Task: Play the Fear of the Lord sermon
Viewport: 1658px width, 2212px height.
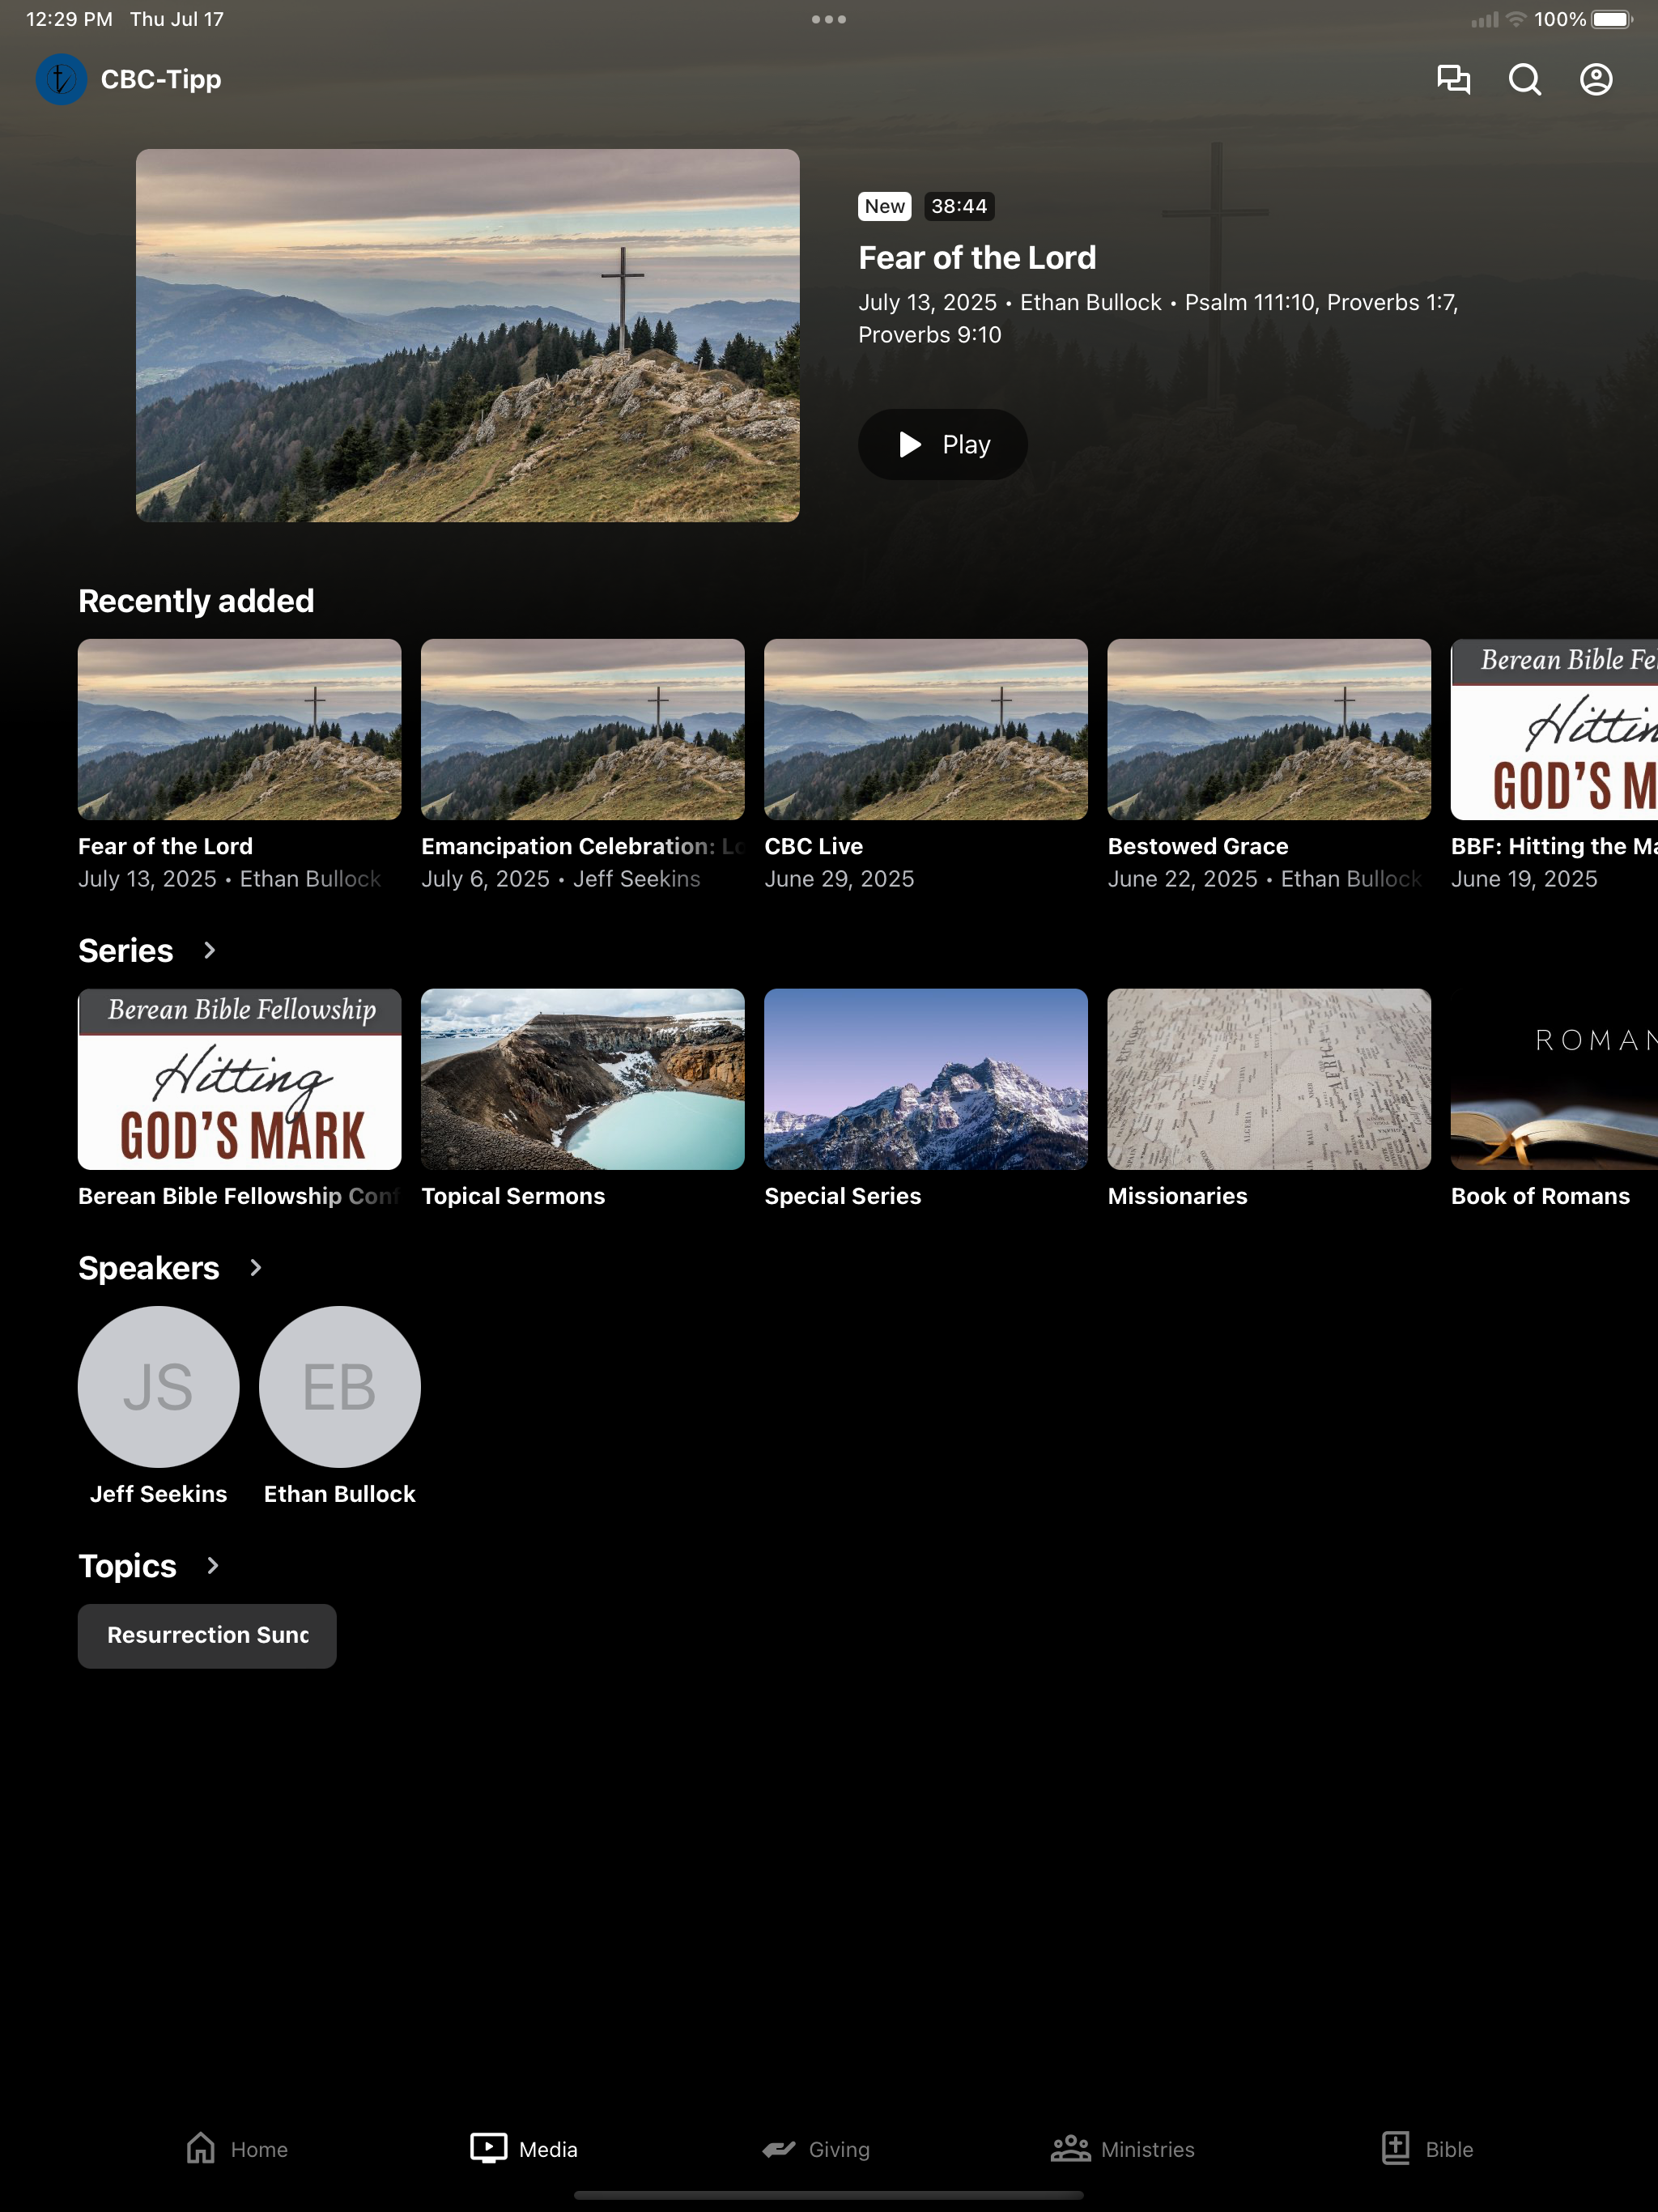Action: click(x=942, y=444)
